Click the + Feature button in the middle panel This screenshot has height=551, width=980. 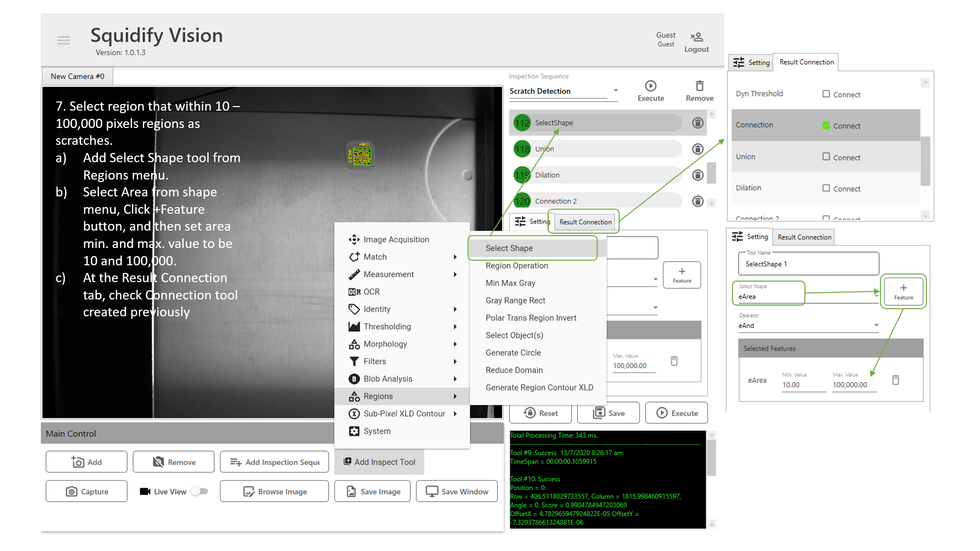[682, 275]
